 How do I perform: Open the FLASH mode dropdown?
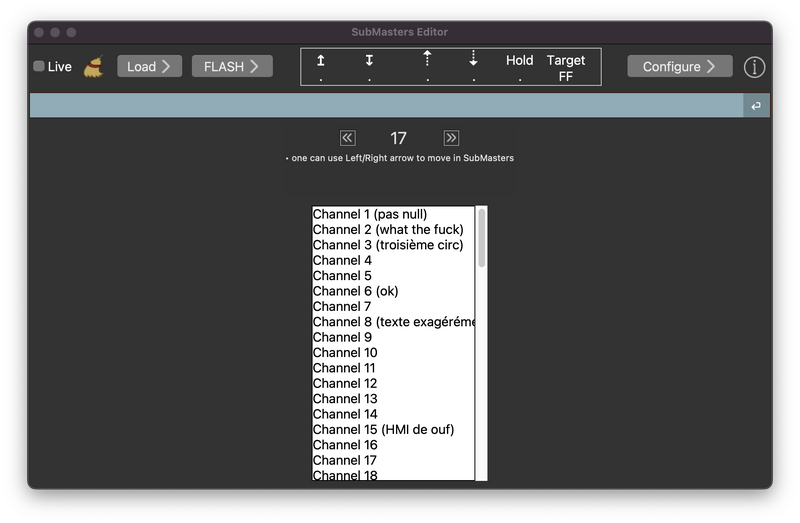[x=232, y=66]
